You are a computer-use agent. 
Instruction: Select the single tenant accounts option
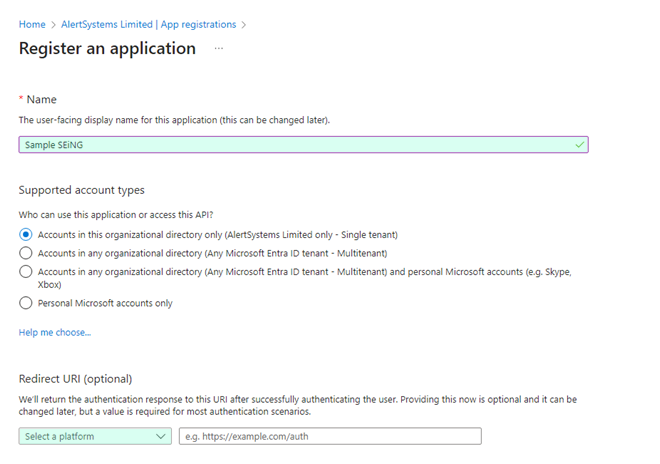pos(26,234)
